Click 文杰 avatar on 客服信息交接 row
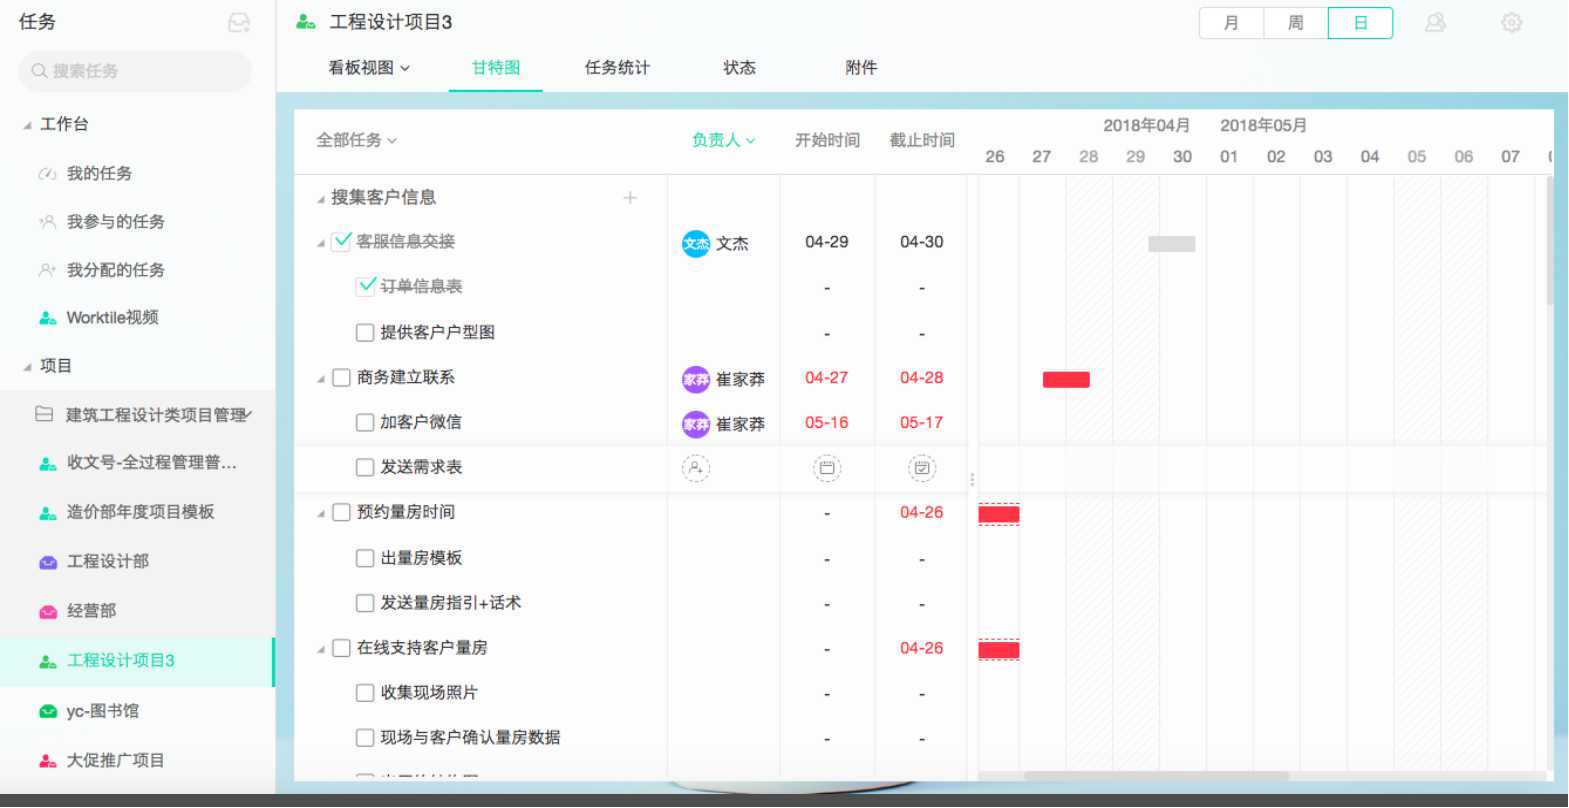Screen dimensions: 1569x808 point(696,243)
